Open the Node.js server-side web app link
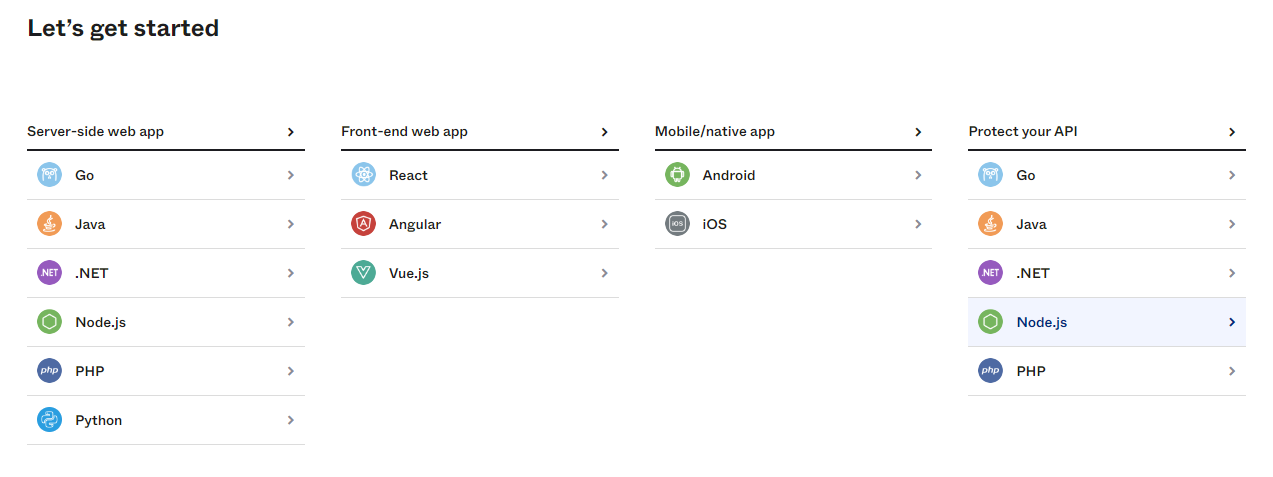 coord(166,322)
